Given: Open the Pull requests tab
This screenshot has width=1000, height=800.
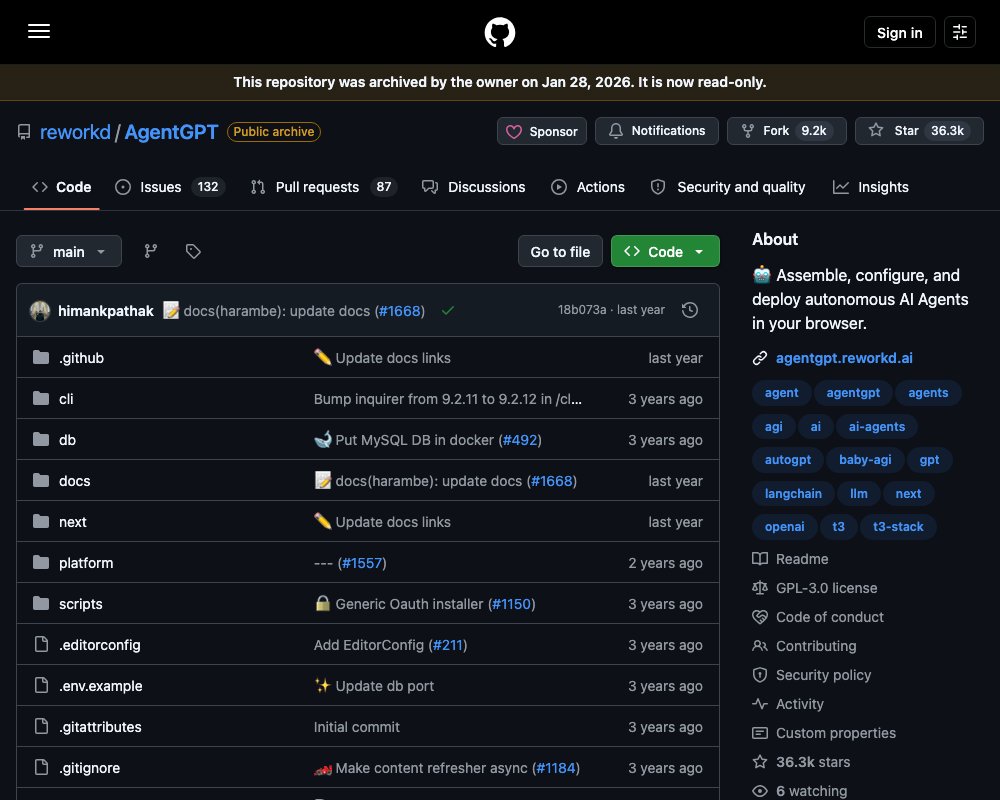Looking at the screenshot, I should coord(323,187).
